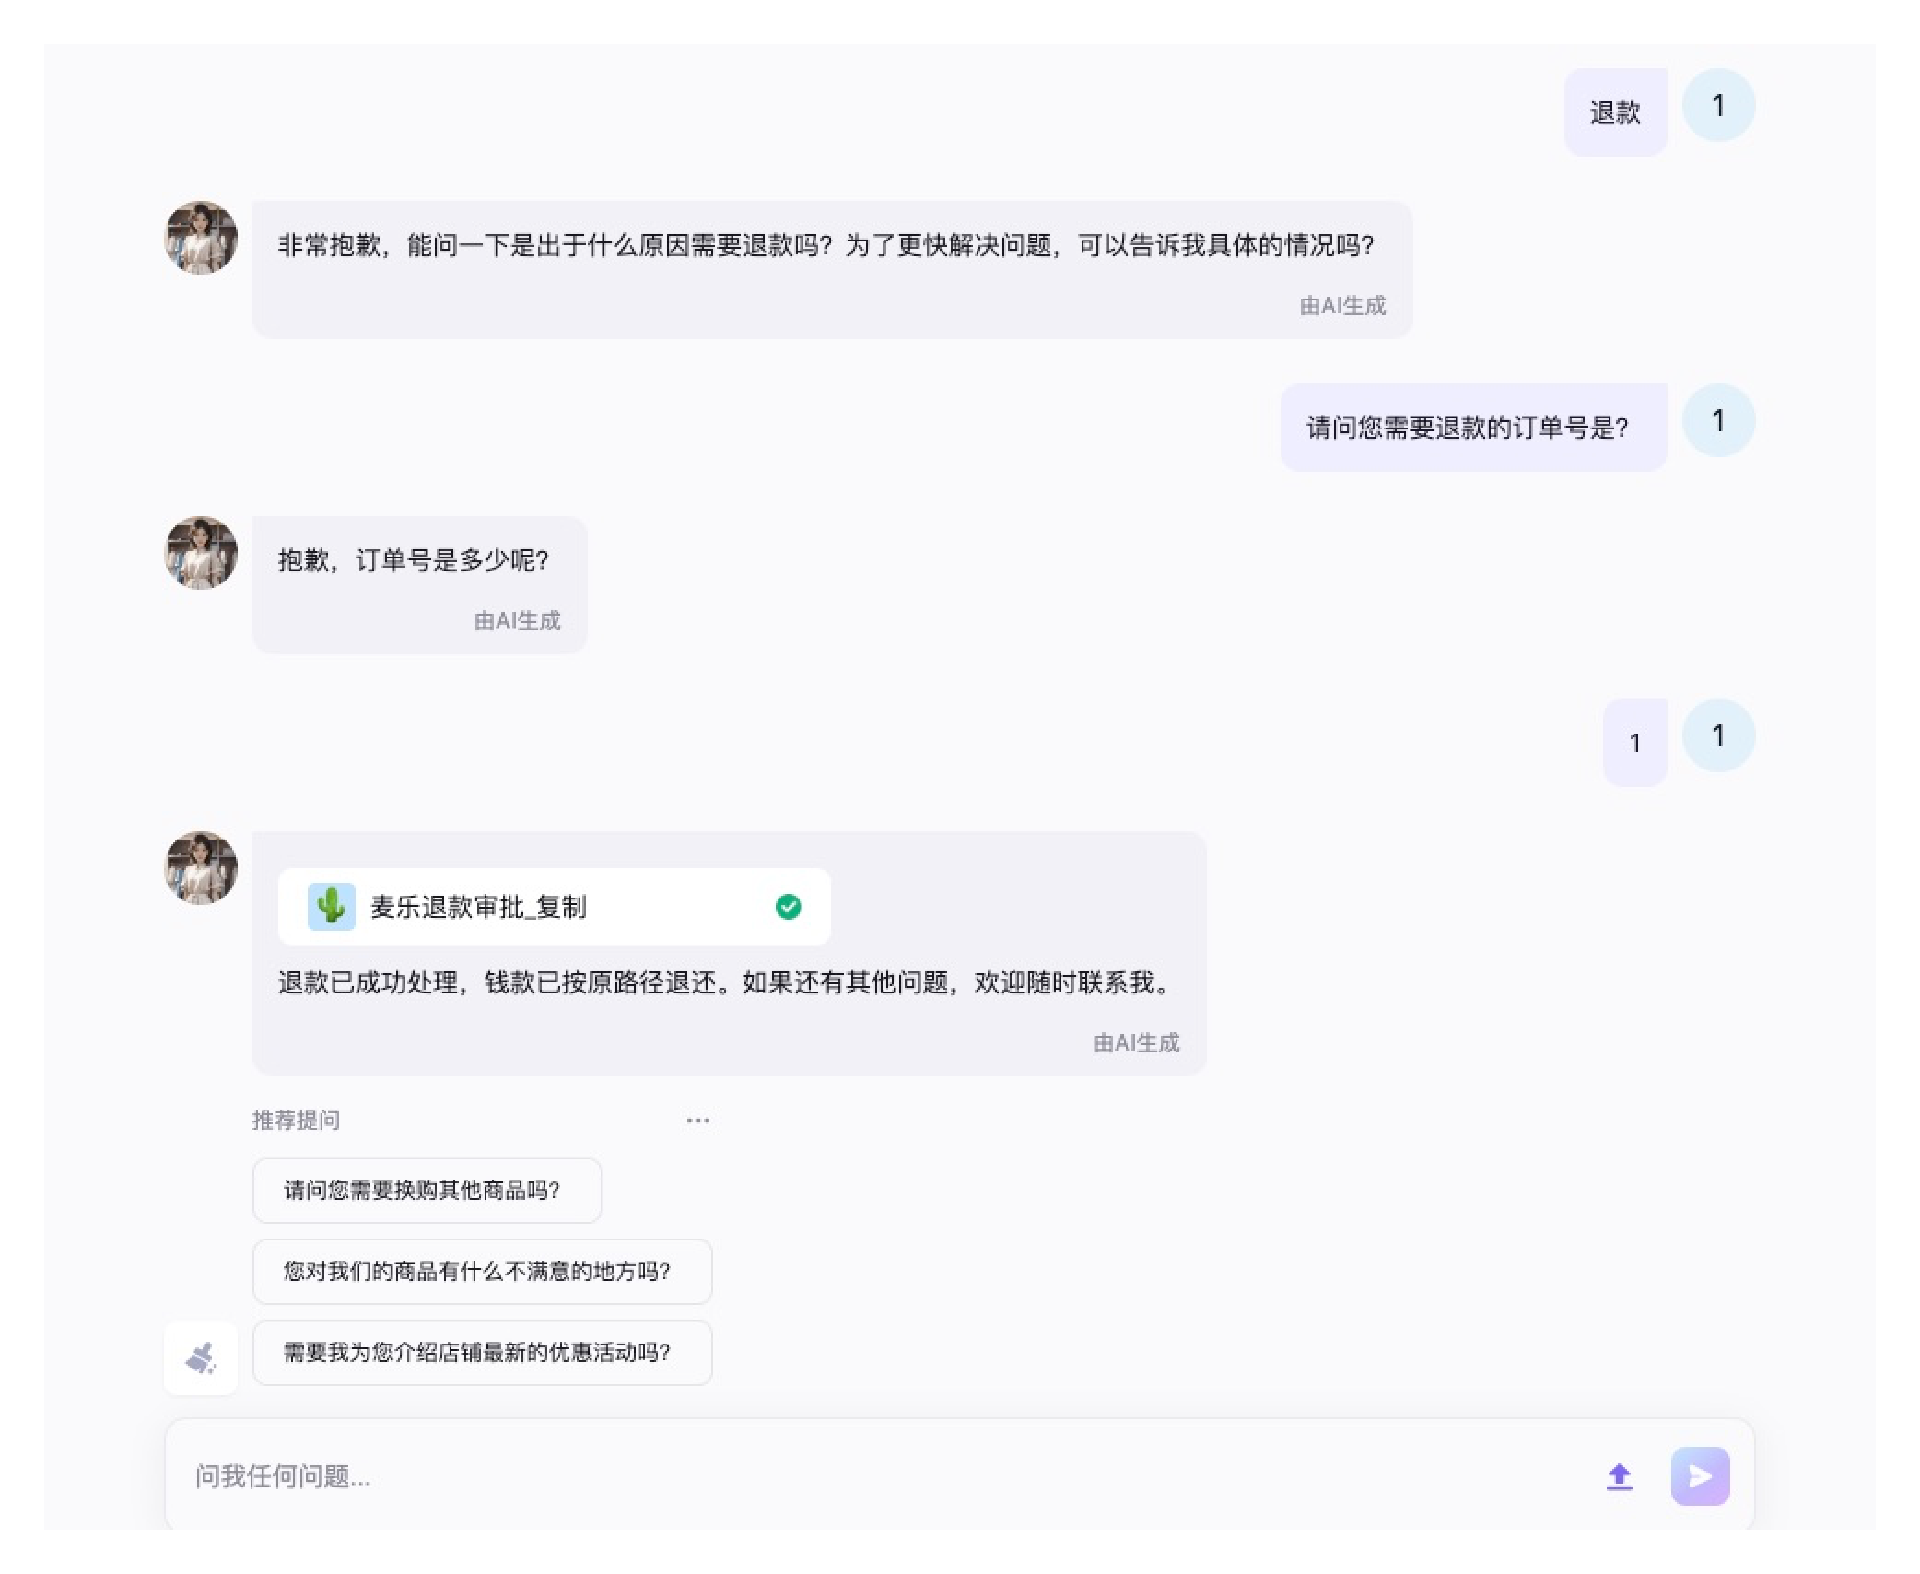Click the 推荐提问 heading label
This screenshot has height=1574, width=1920.
point(296,1120)
